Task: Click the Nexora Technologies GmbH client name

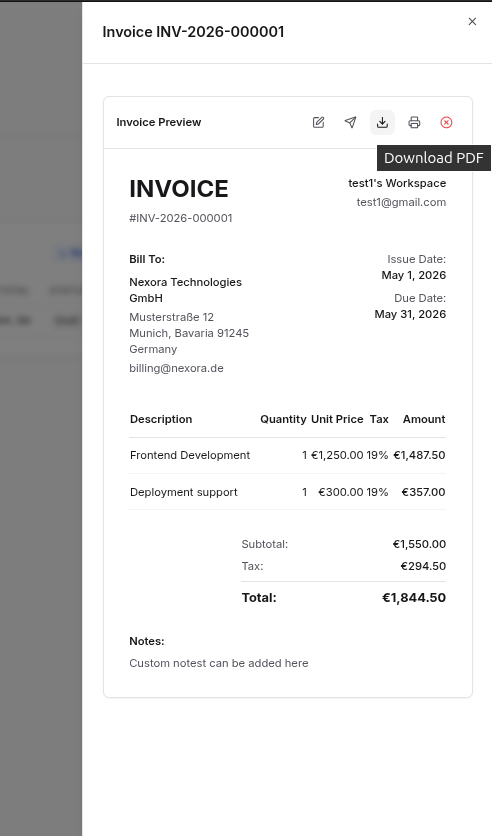Action: (x=185, y=290)
